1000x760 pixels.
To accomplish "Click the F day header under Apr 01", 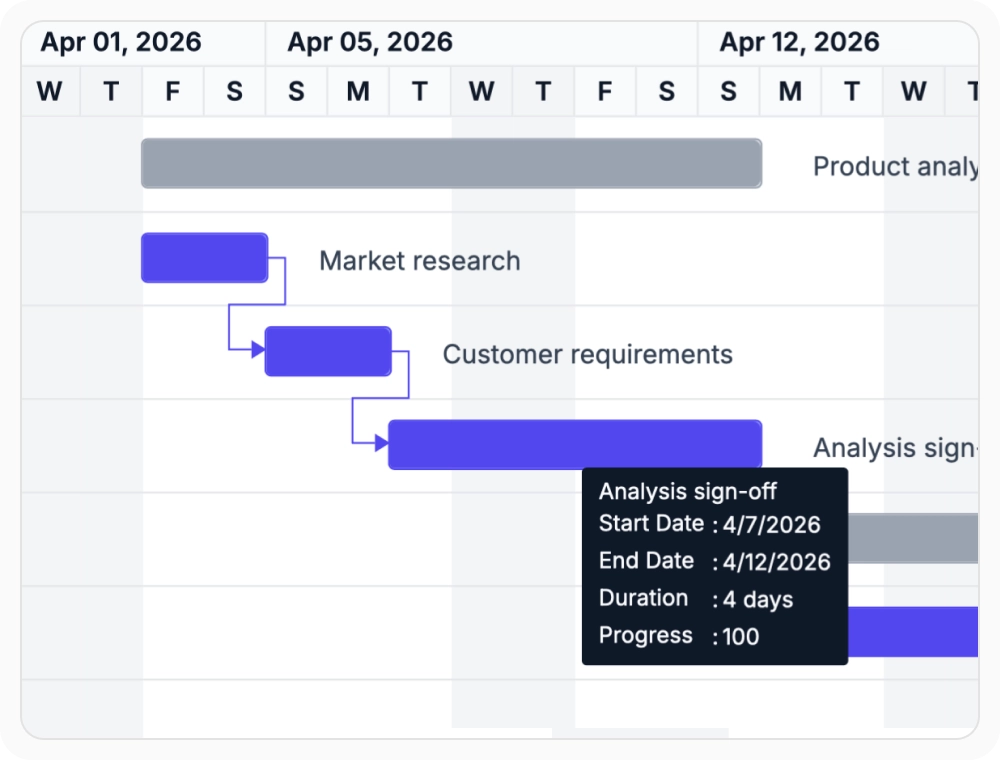I will click(173, 91).
